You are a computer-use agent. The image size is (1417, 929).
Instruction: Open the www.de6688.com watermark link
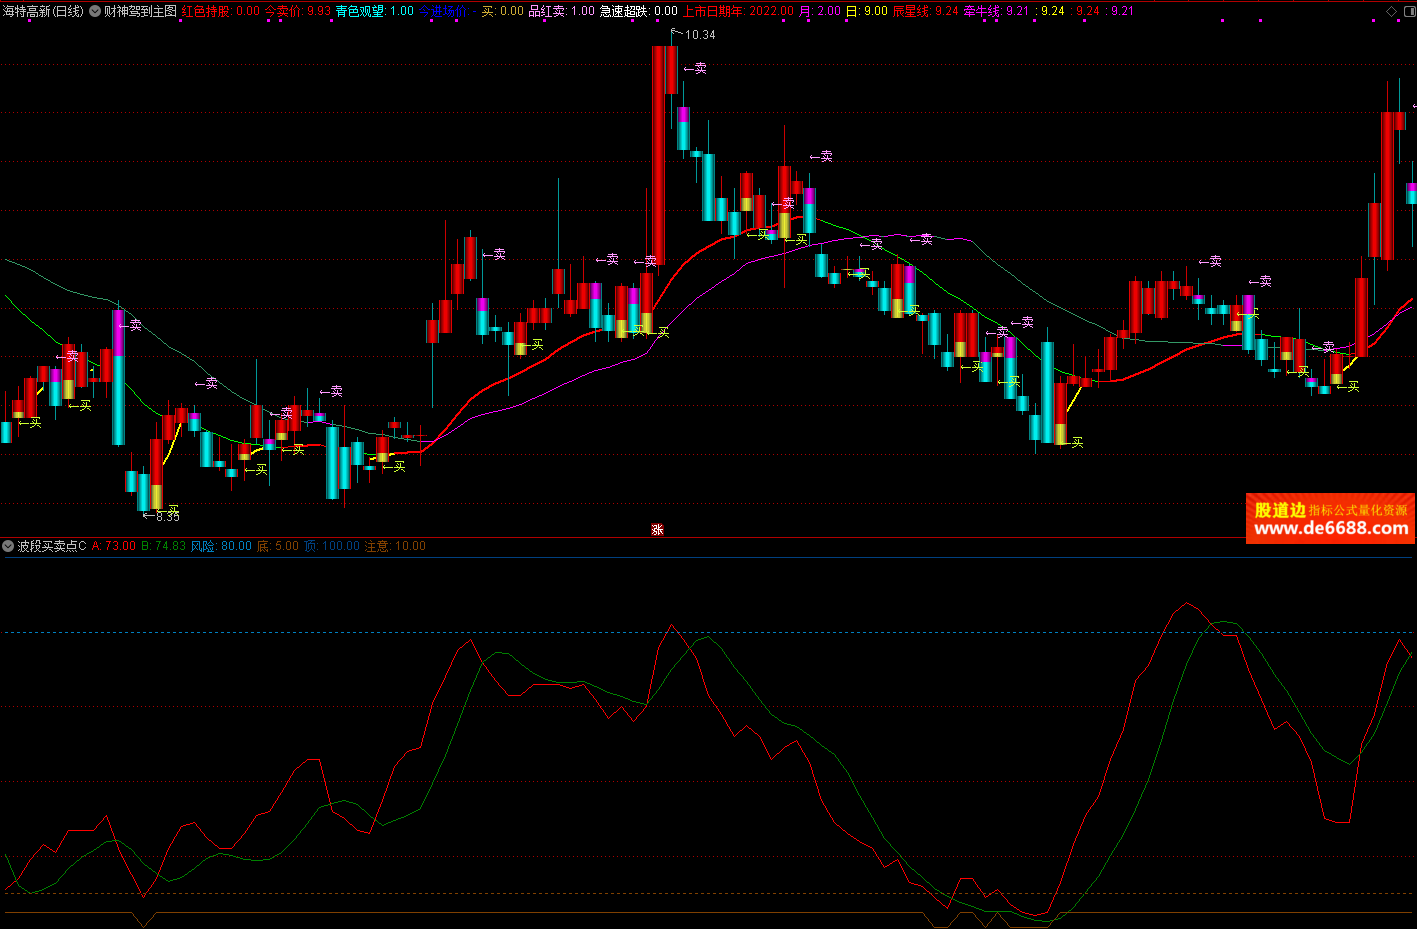(x=1330, y=528)
